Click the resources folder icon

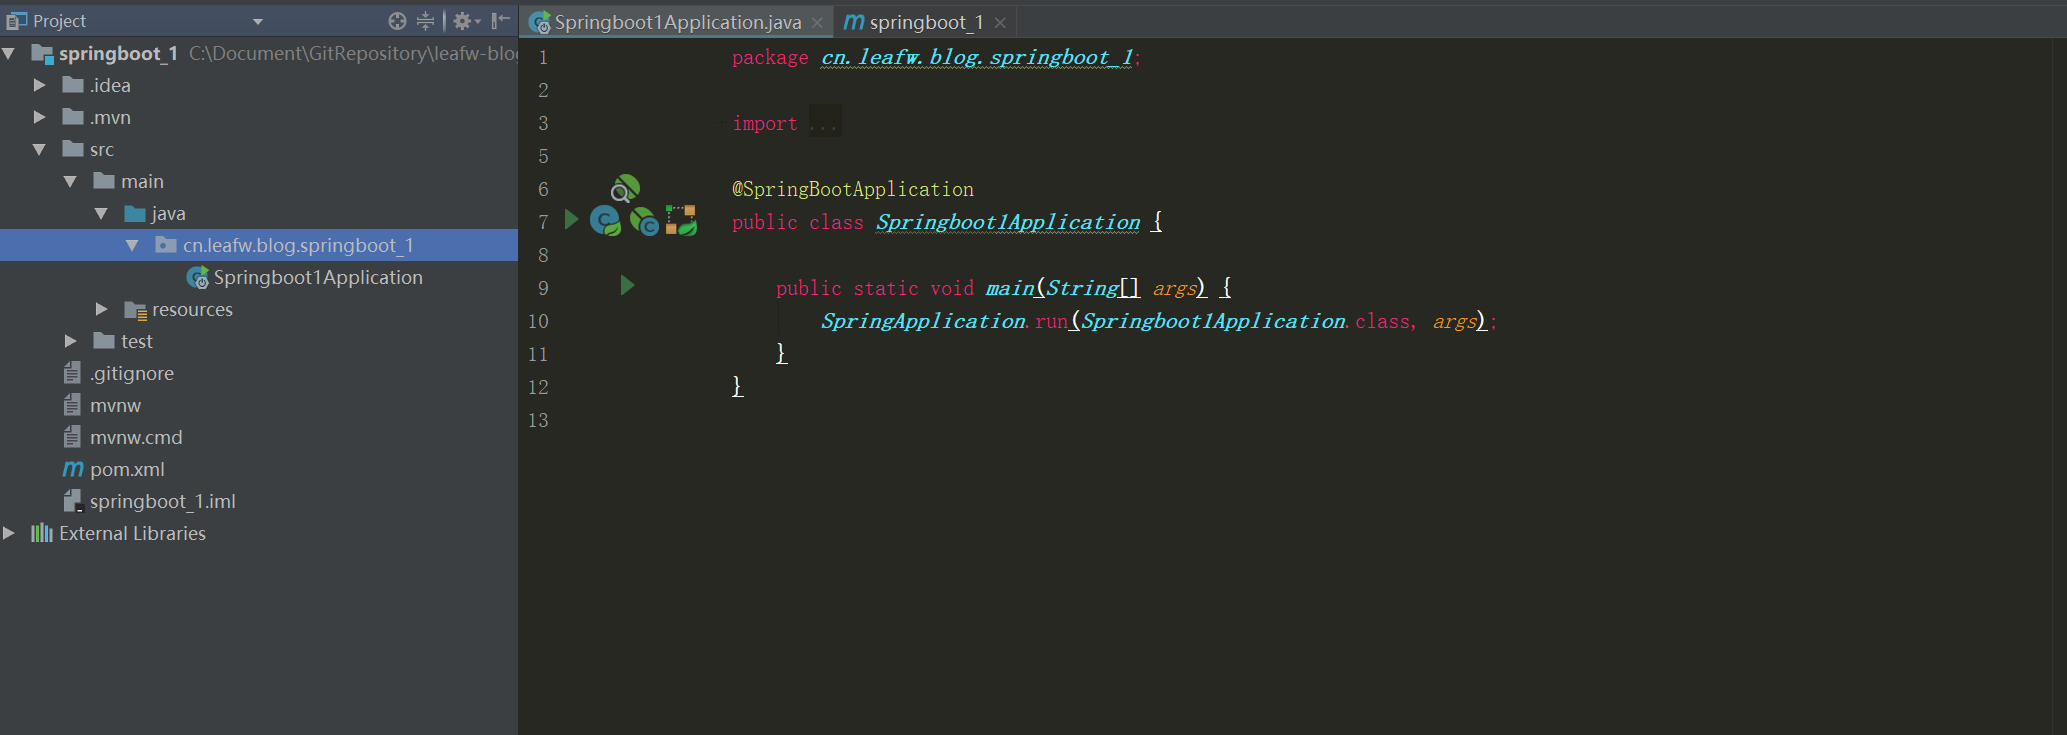(x=135, y=311)
